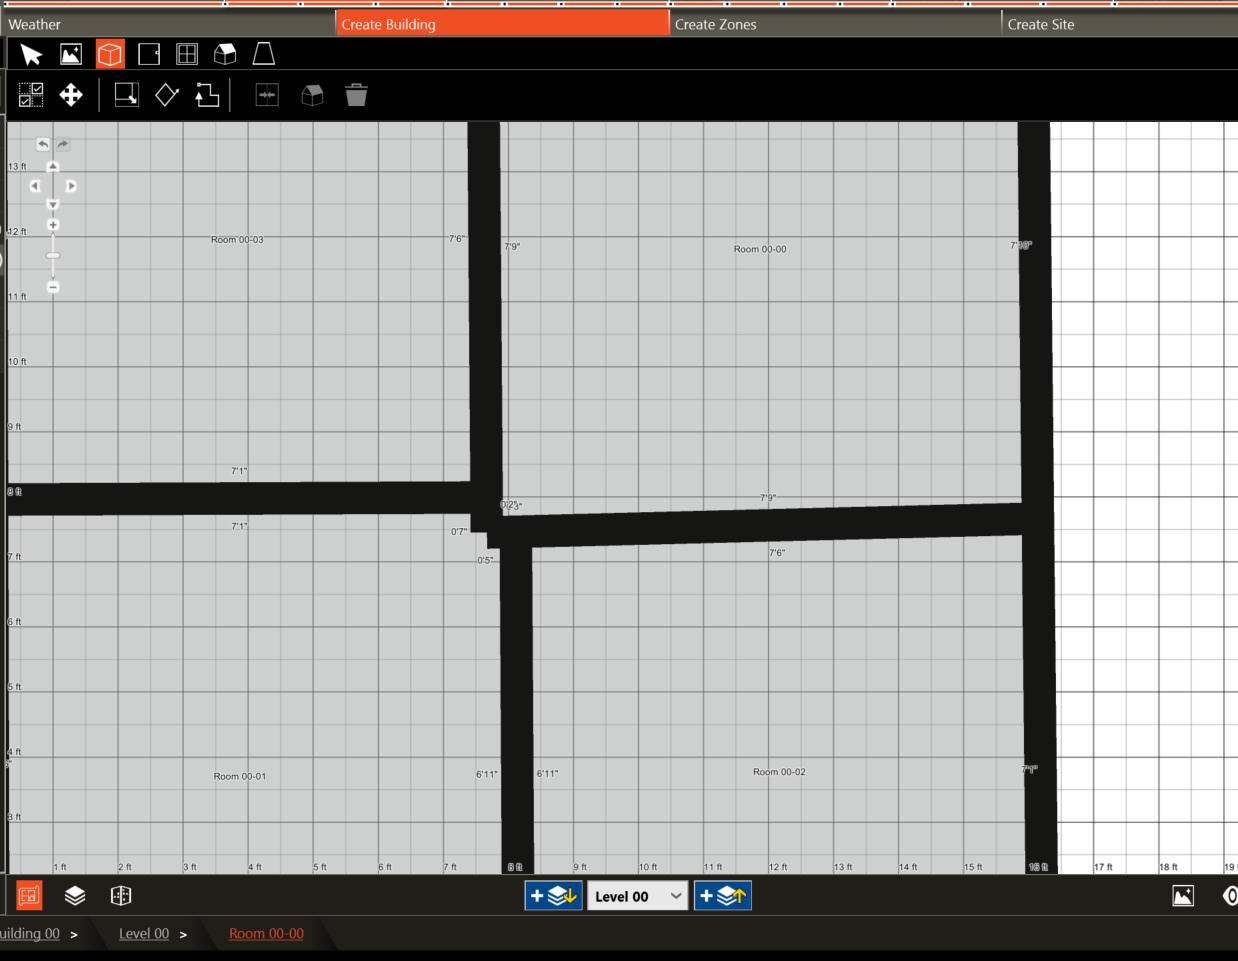Select Room 00-01 label on plan
Viewport: 1238px width, 961px height.
click(x=240, y=776)
